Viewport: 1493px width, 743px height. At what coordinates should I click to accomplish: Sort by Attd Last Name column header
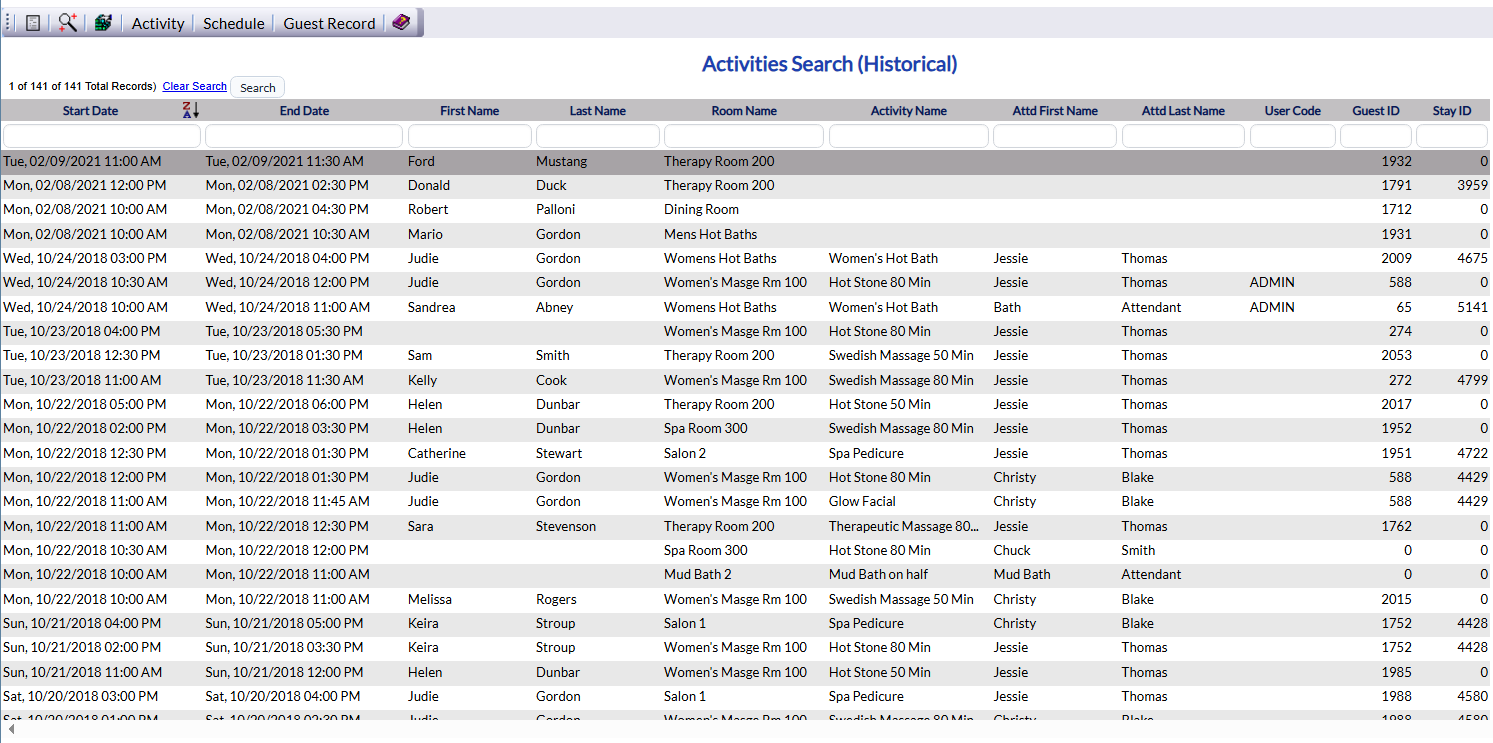(1183, 111)
